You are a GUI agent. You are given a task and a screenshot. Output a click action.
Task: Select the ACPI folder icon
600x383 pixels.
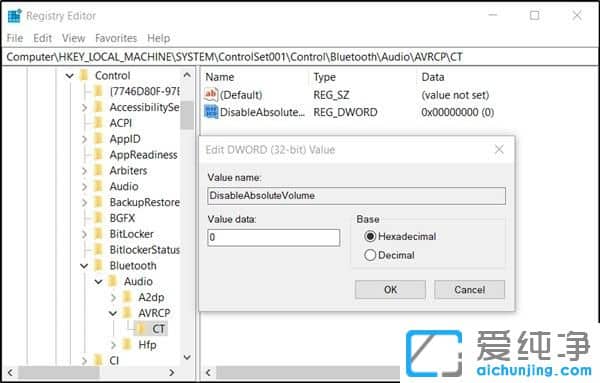pos(99,123)
